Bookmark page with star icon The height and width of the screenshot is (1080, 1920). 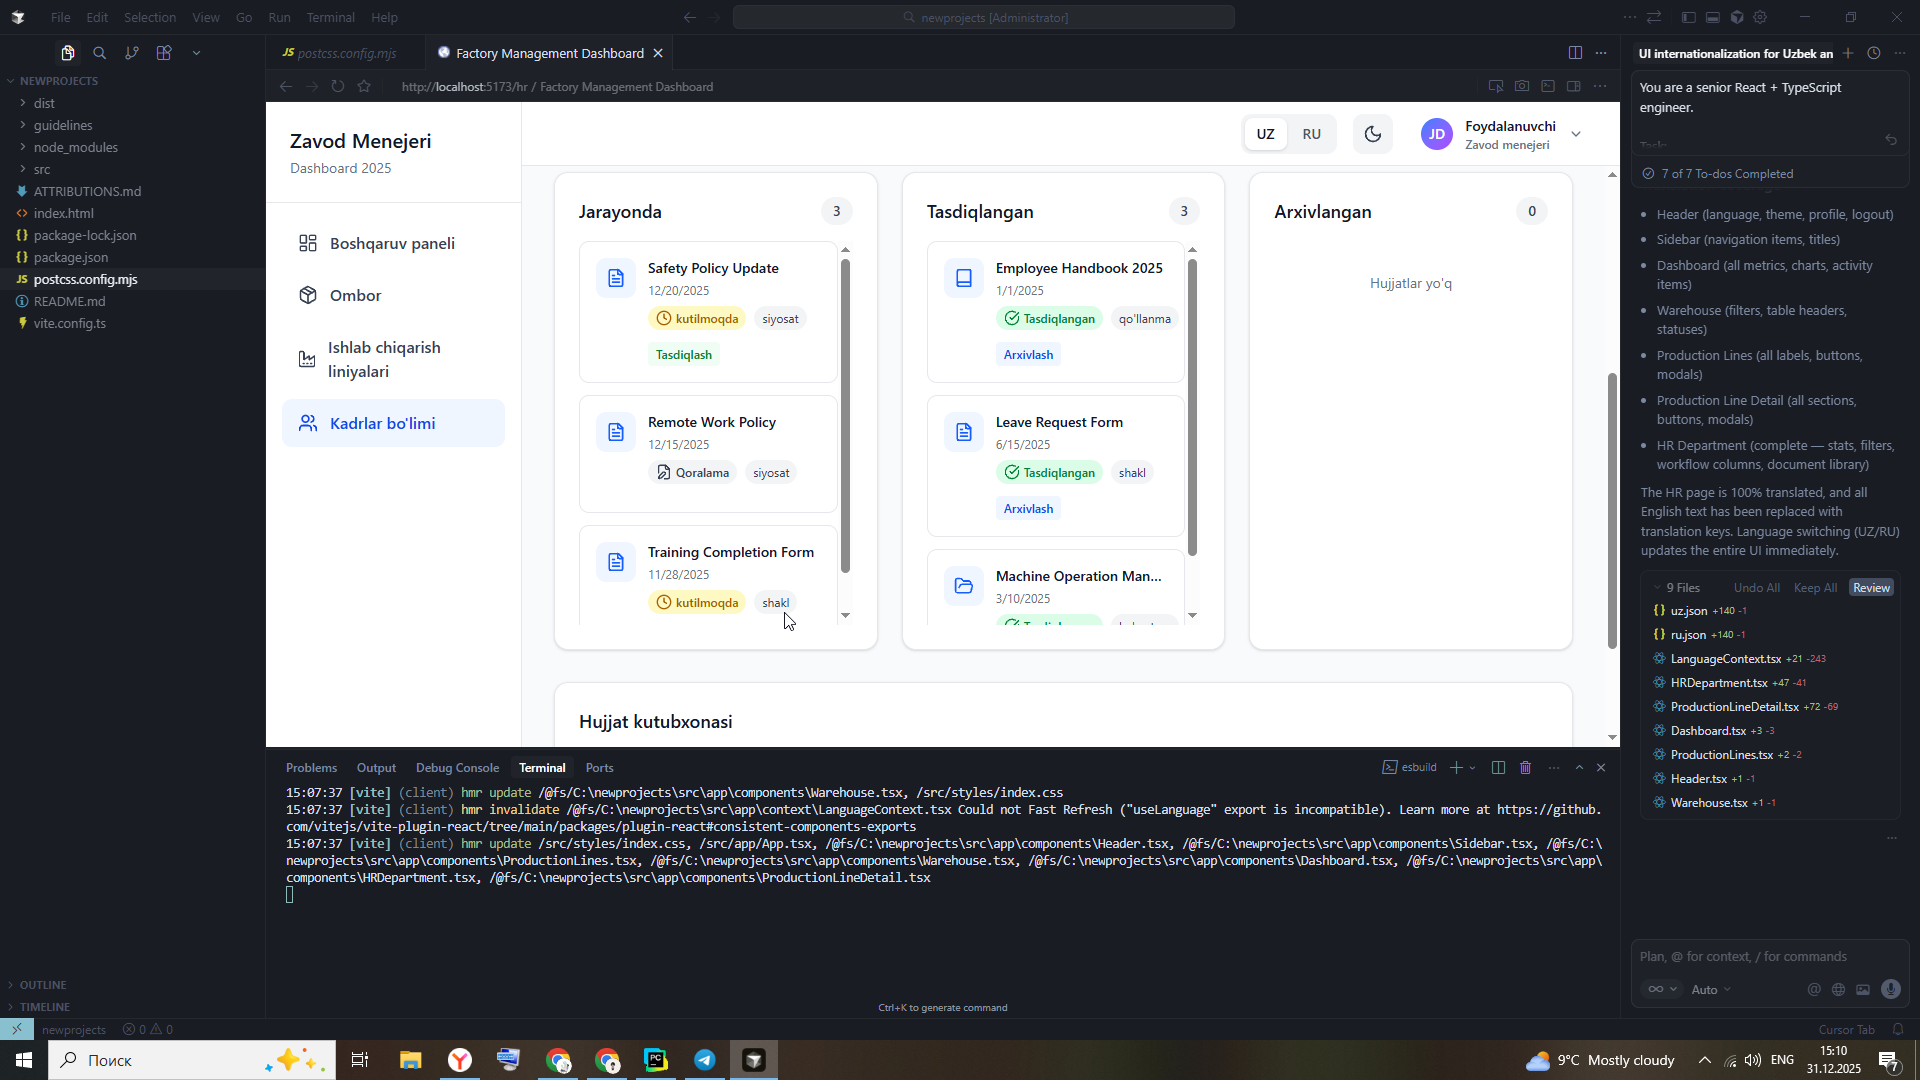[x=364, y=87]
